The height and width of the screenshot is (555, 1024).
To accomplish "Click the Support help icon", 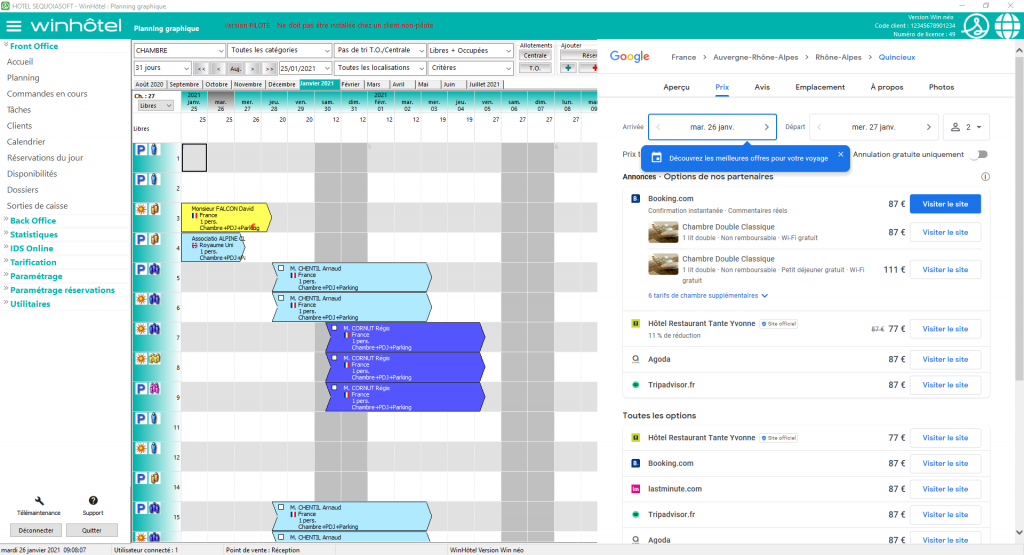I will 93,500.
